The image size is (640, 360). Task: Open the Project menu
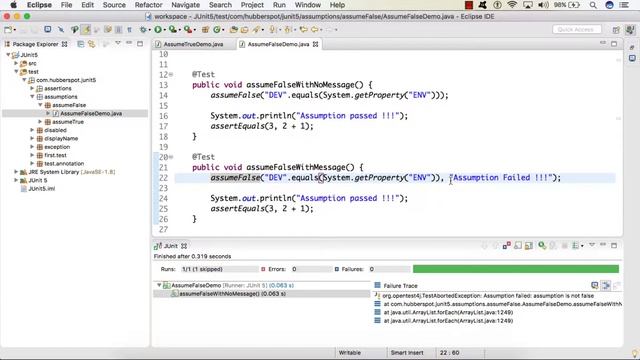pos(252,5)
